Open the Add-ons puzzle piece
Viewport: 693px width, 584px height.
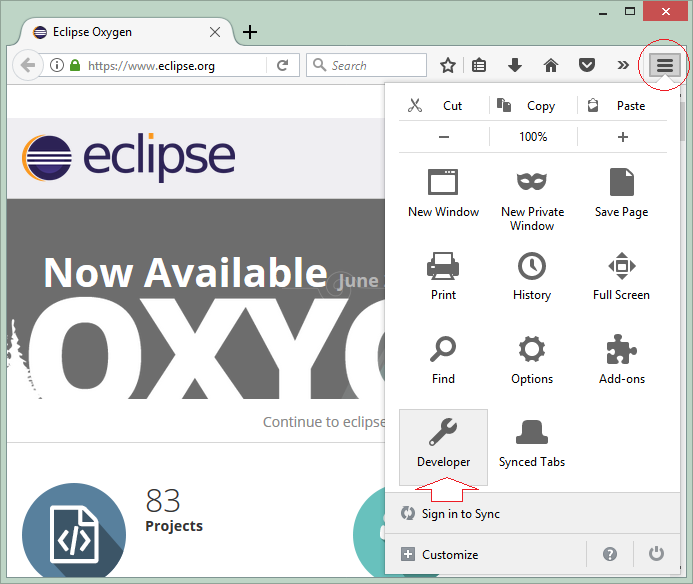[621, 360]
